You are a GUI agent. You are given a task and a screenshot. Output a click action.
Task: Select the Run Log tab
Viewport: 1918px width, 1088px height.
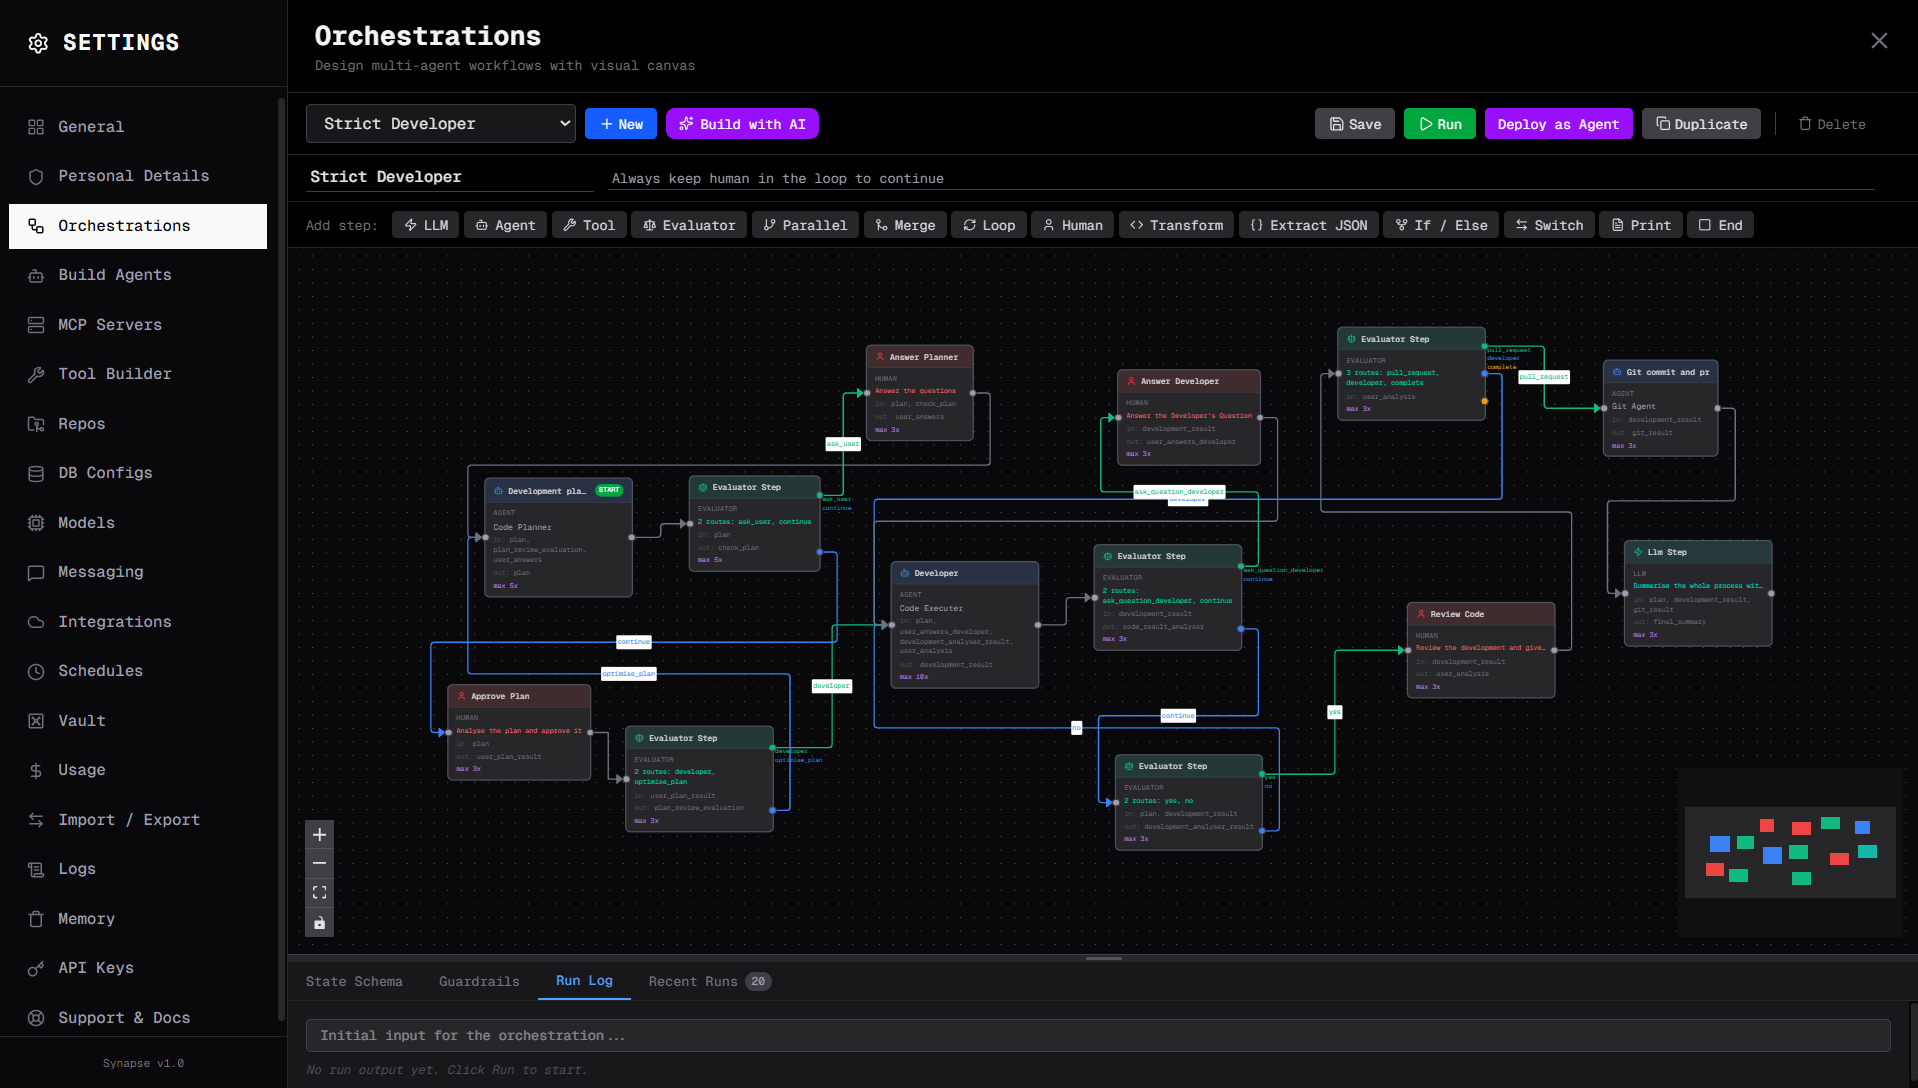pos(584,981)
